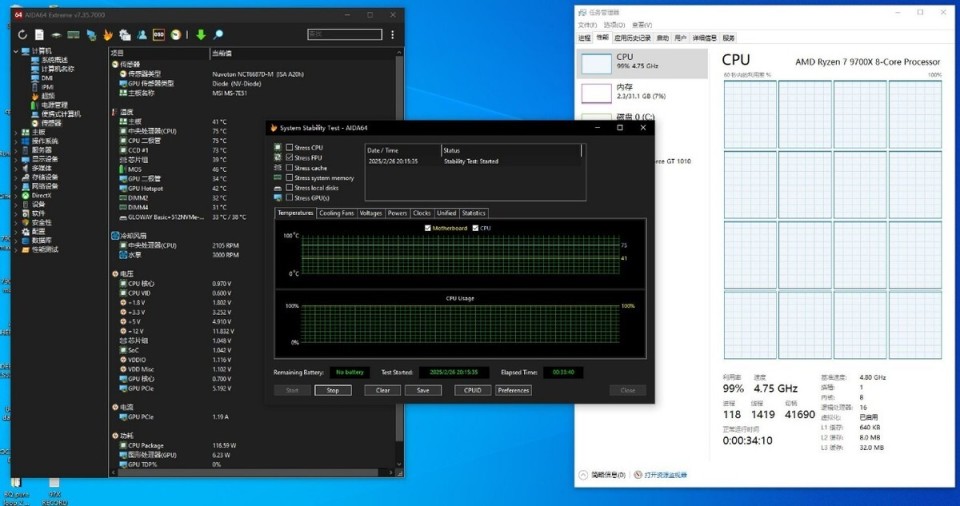The image size is (960, 506).
Task: Click the 简略信息 collapse arrow in Task Manager
Action: coord(583,475)
